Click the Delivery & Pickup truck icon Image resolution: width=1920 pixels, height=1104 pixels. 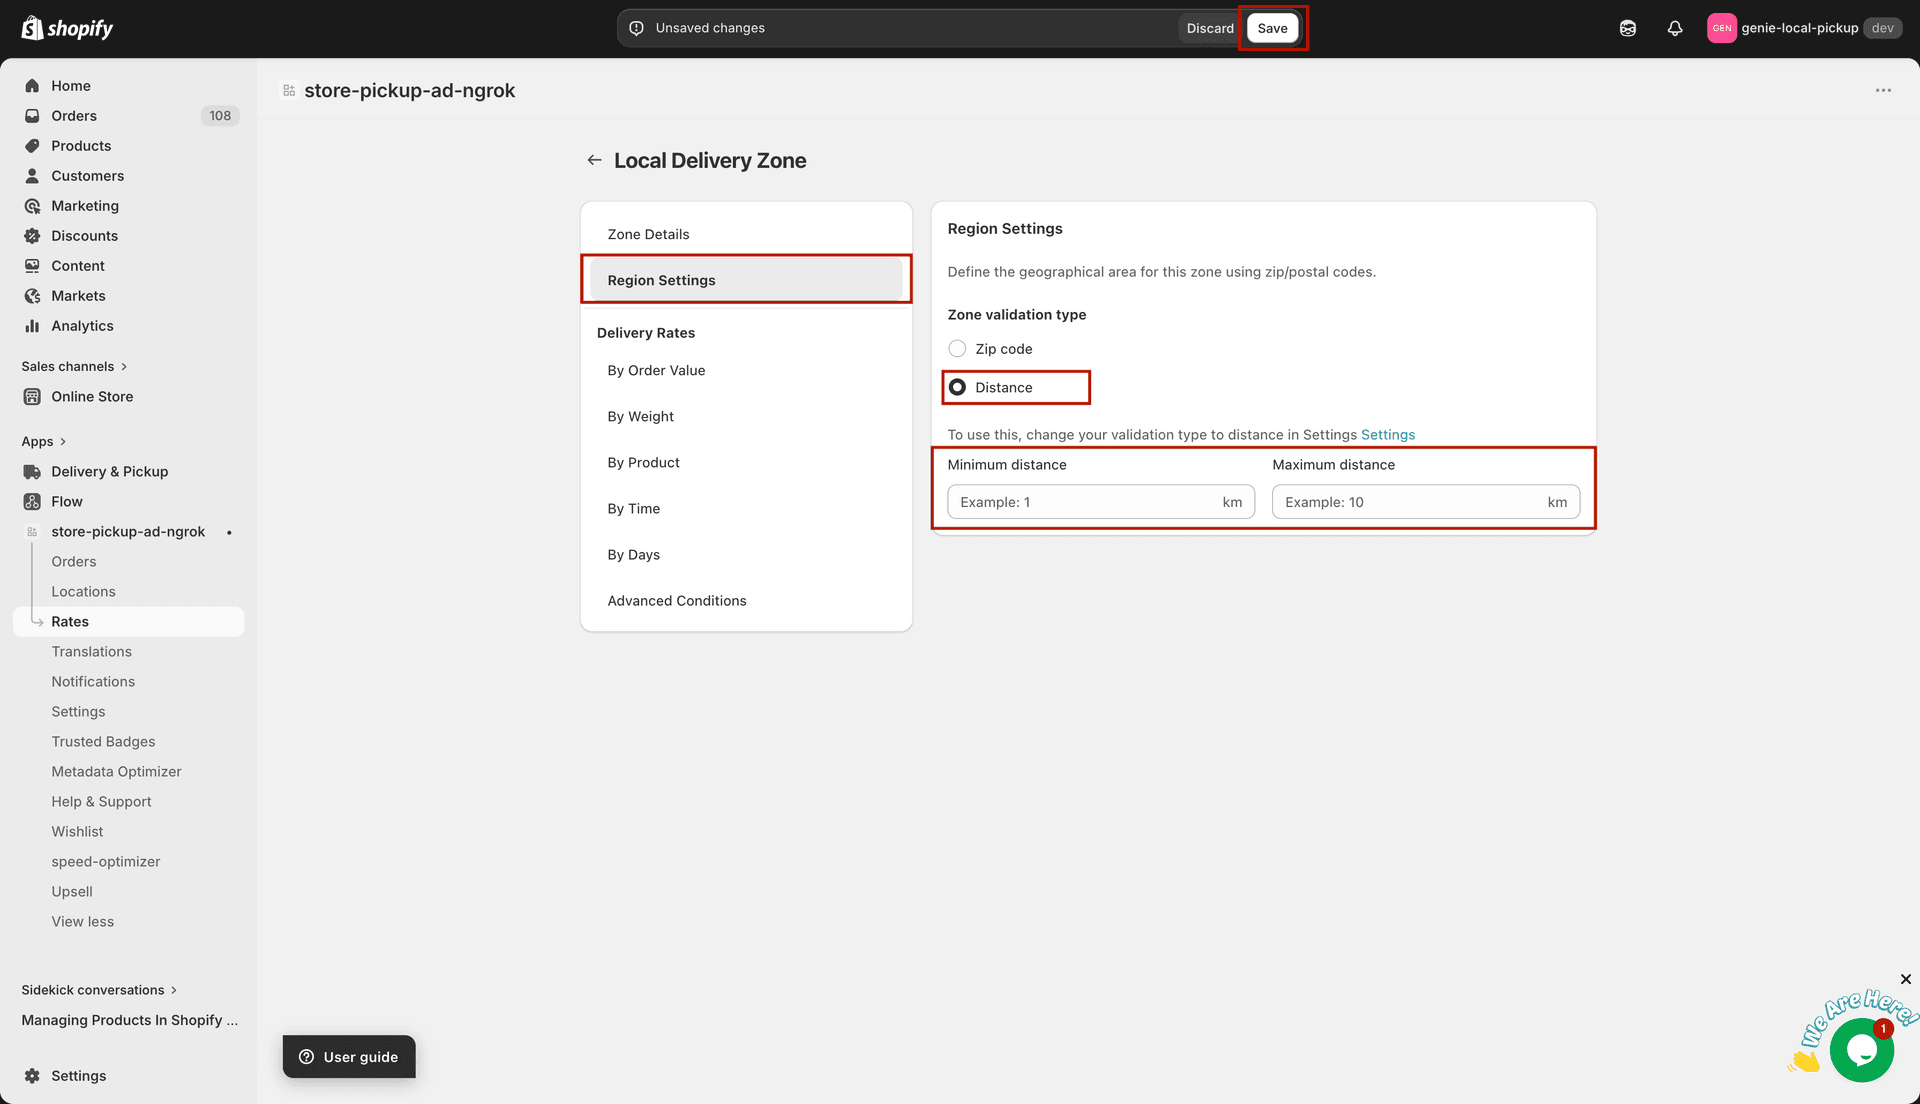click(x=32, y=472)
